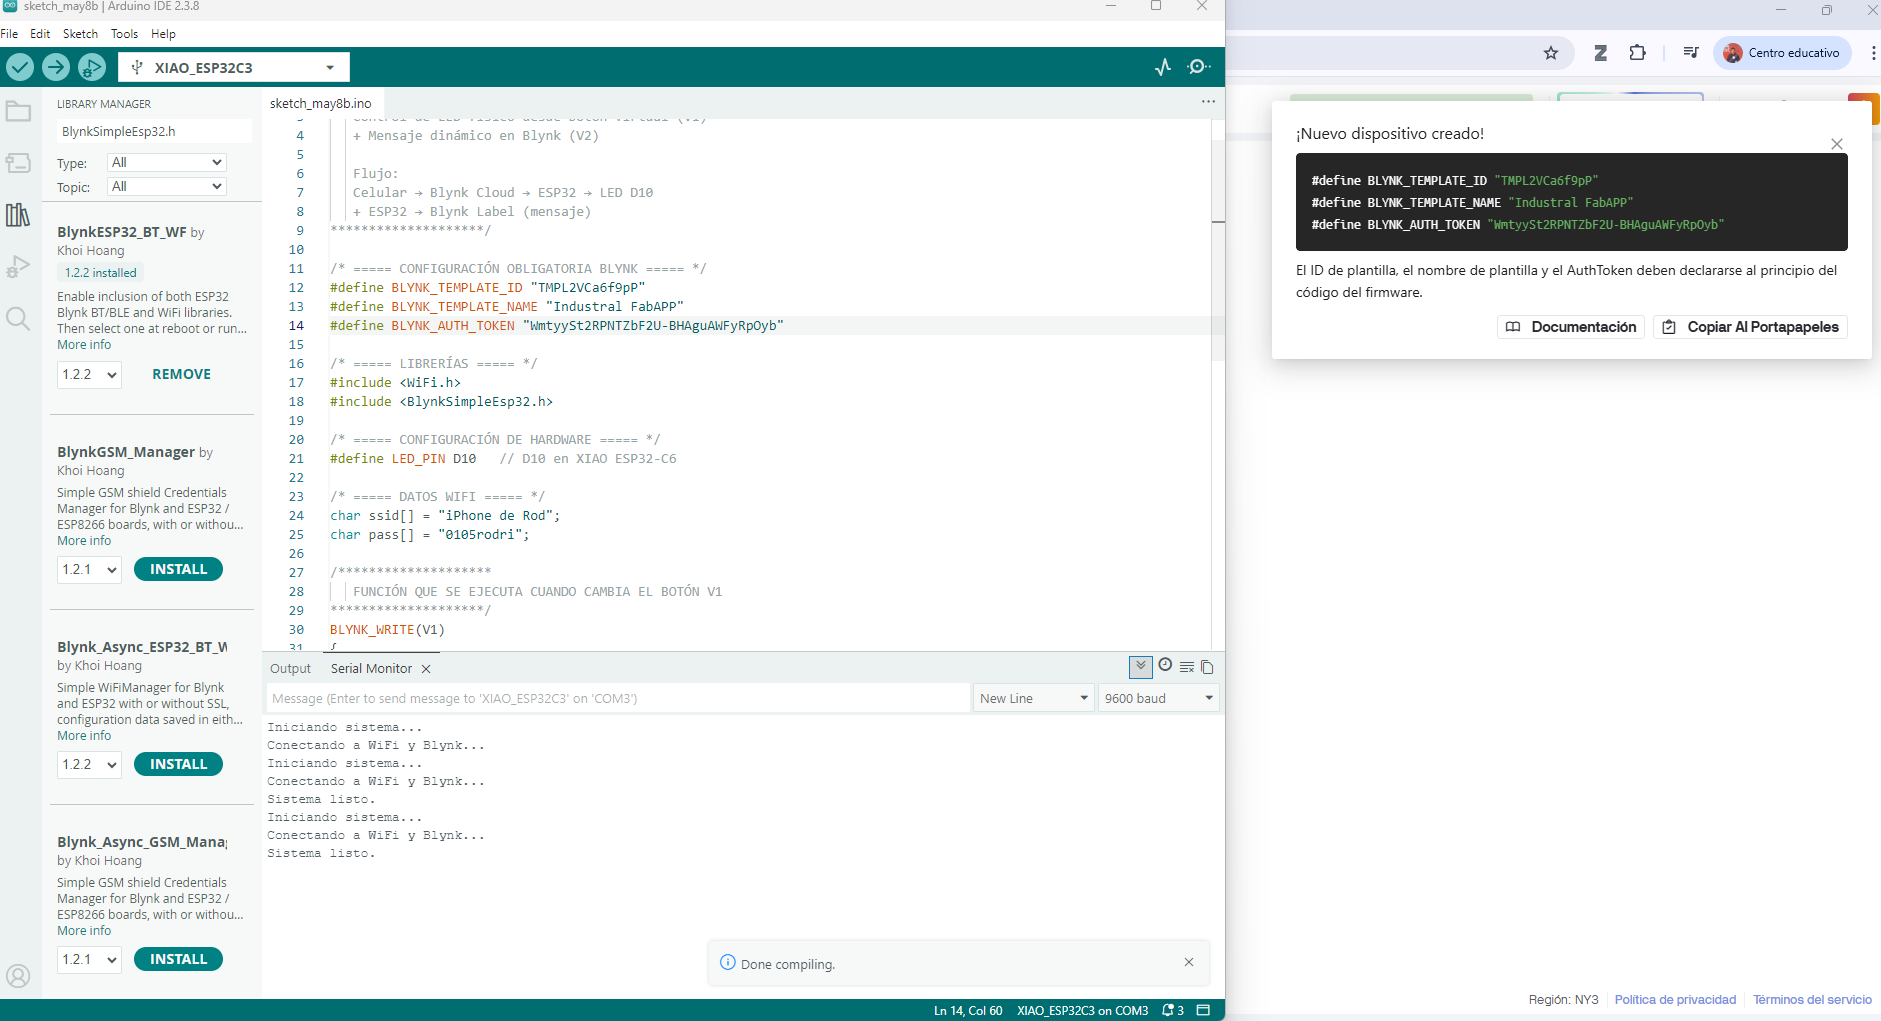Open the Serial Monitor magnifier icon in toolbar
Image resolution: width=1881 pixels, height=1021 pixels.
click(x=1198, y=67)
